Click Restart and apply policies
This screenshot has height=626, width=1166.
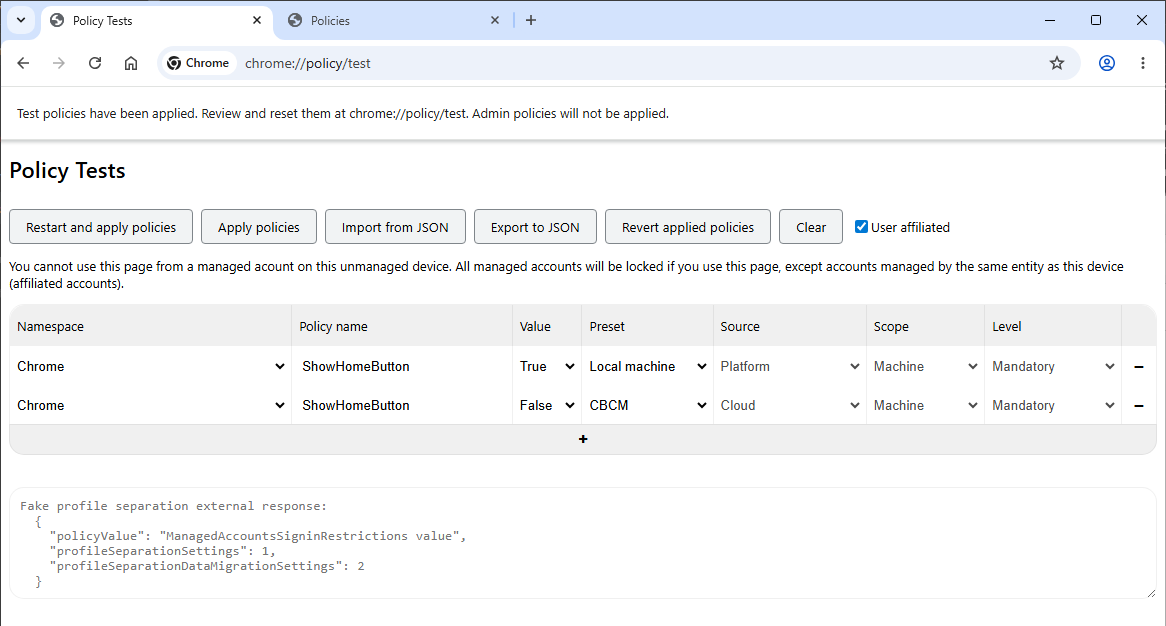(x=101, y=227)
